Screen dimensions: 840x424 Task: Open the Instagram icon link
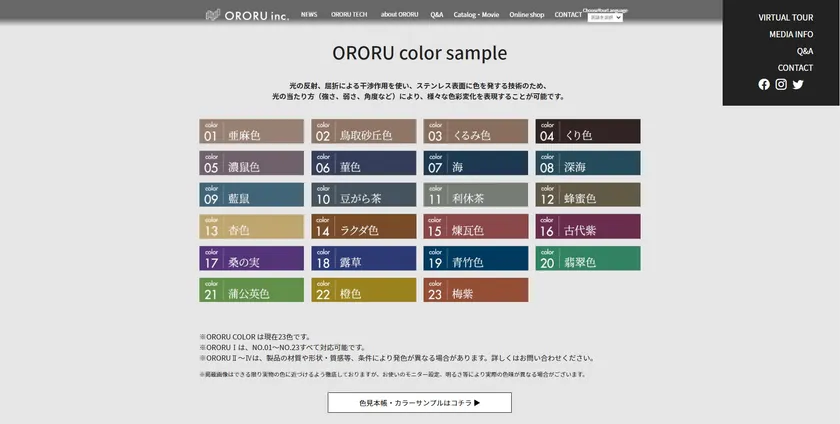pos(781,85)
